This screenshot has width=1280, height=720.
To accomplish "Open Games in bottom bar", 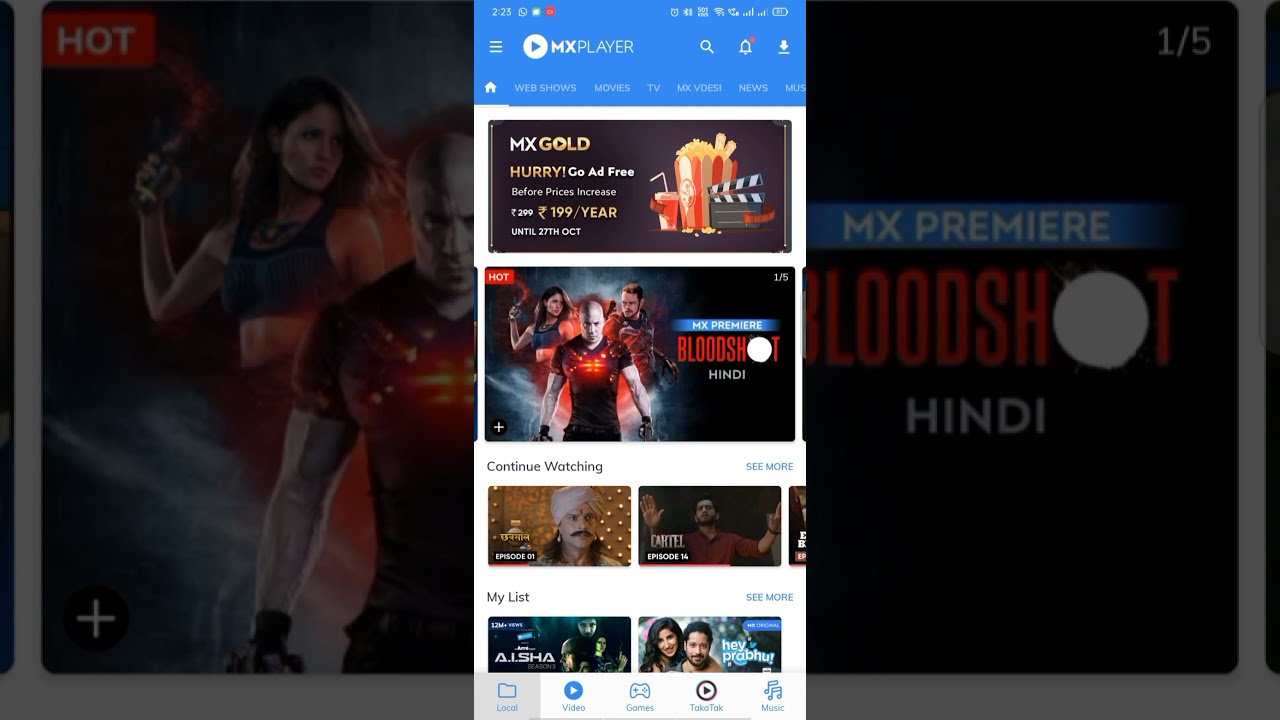I will (640, 696).
